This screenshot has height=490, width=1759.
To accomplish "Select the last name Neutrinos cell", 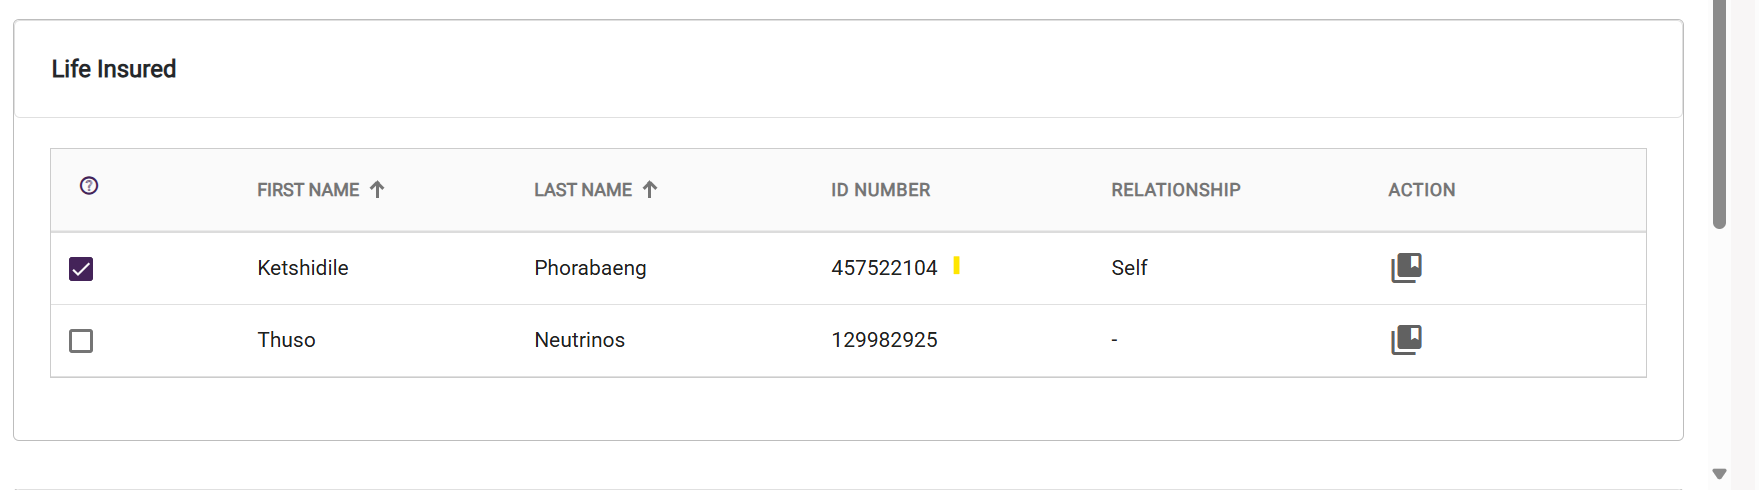I will 579,340.
